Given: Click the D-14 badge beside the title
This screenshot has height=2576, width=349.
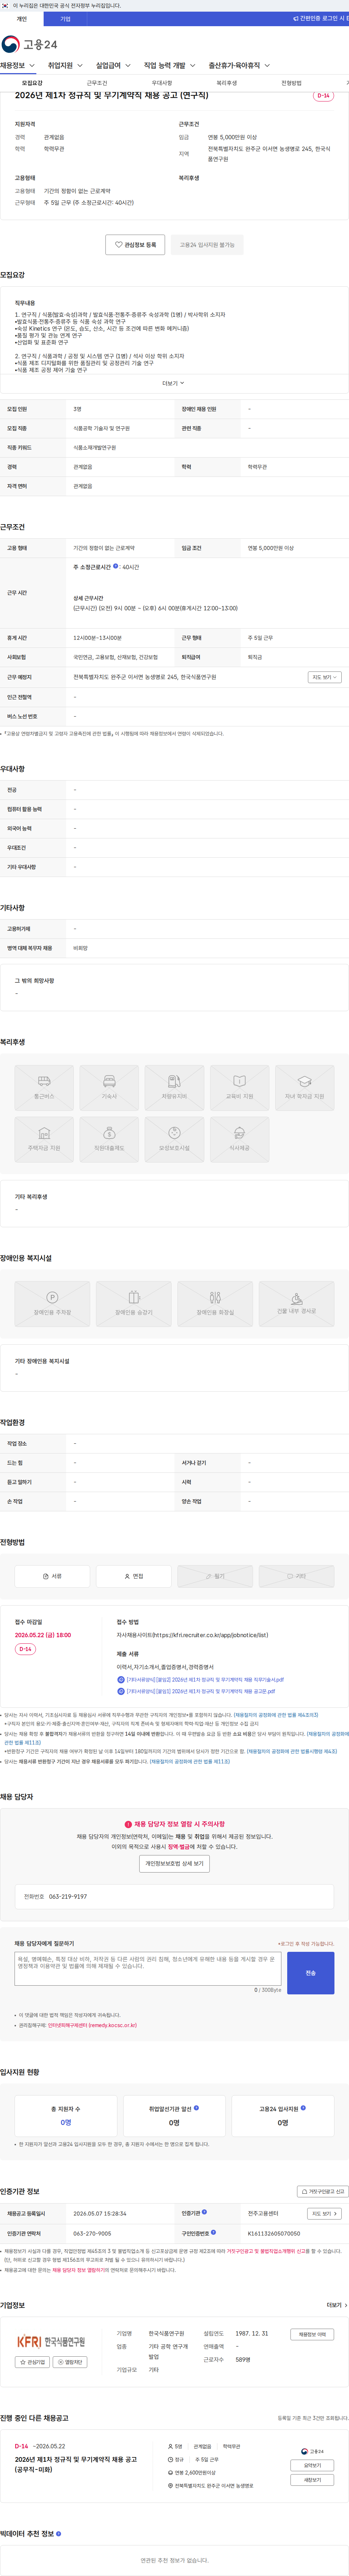Looking at the screenshot, I should coord(323,96).
